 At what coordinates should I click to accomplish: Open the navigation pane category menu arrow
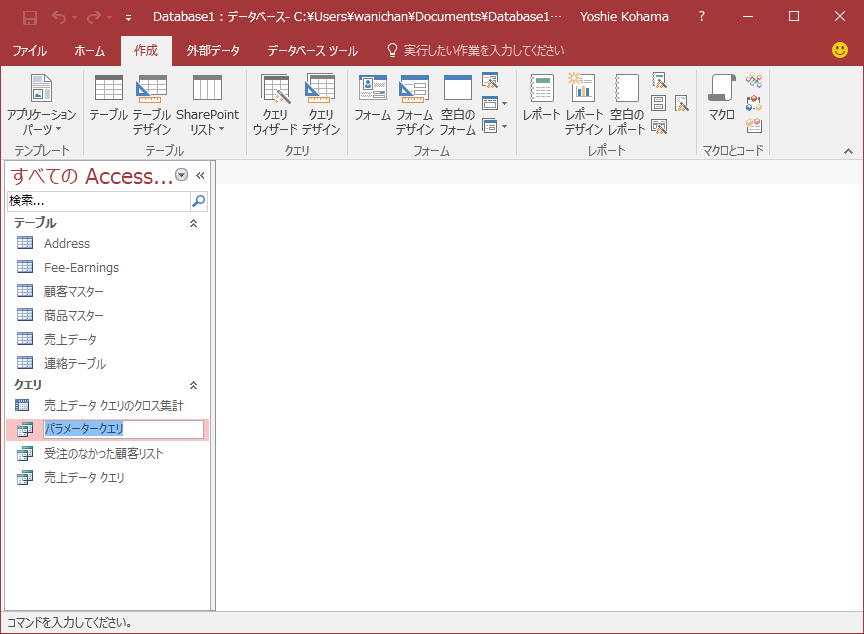[x=181, y=175]
